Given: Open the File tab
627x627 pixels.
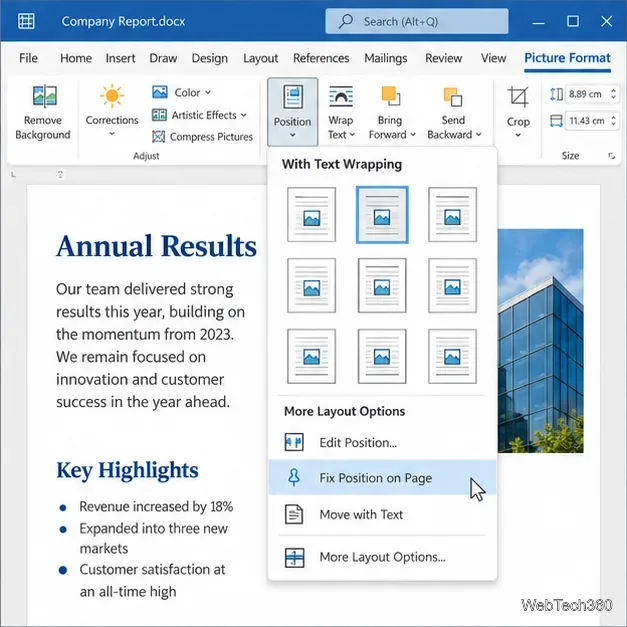Looking at the screenshot, I should [28, 58].
